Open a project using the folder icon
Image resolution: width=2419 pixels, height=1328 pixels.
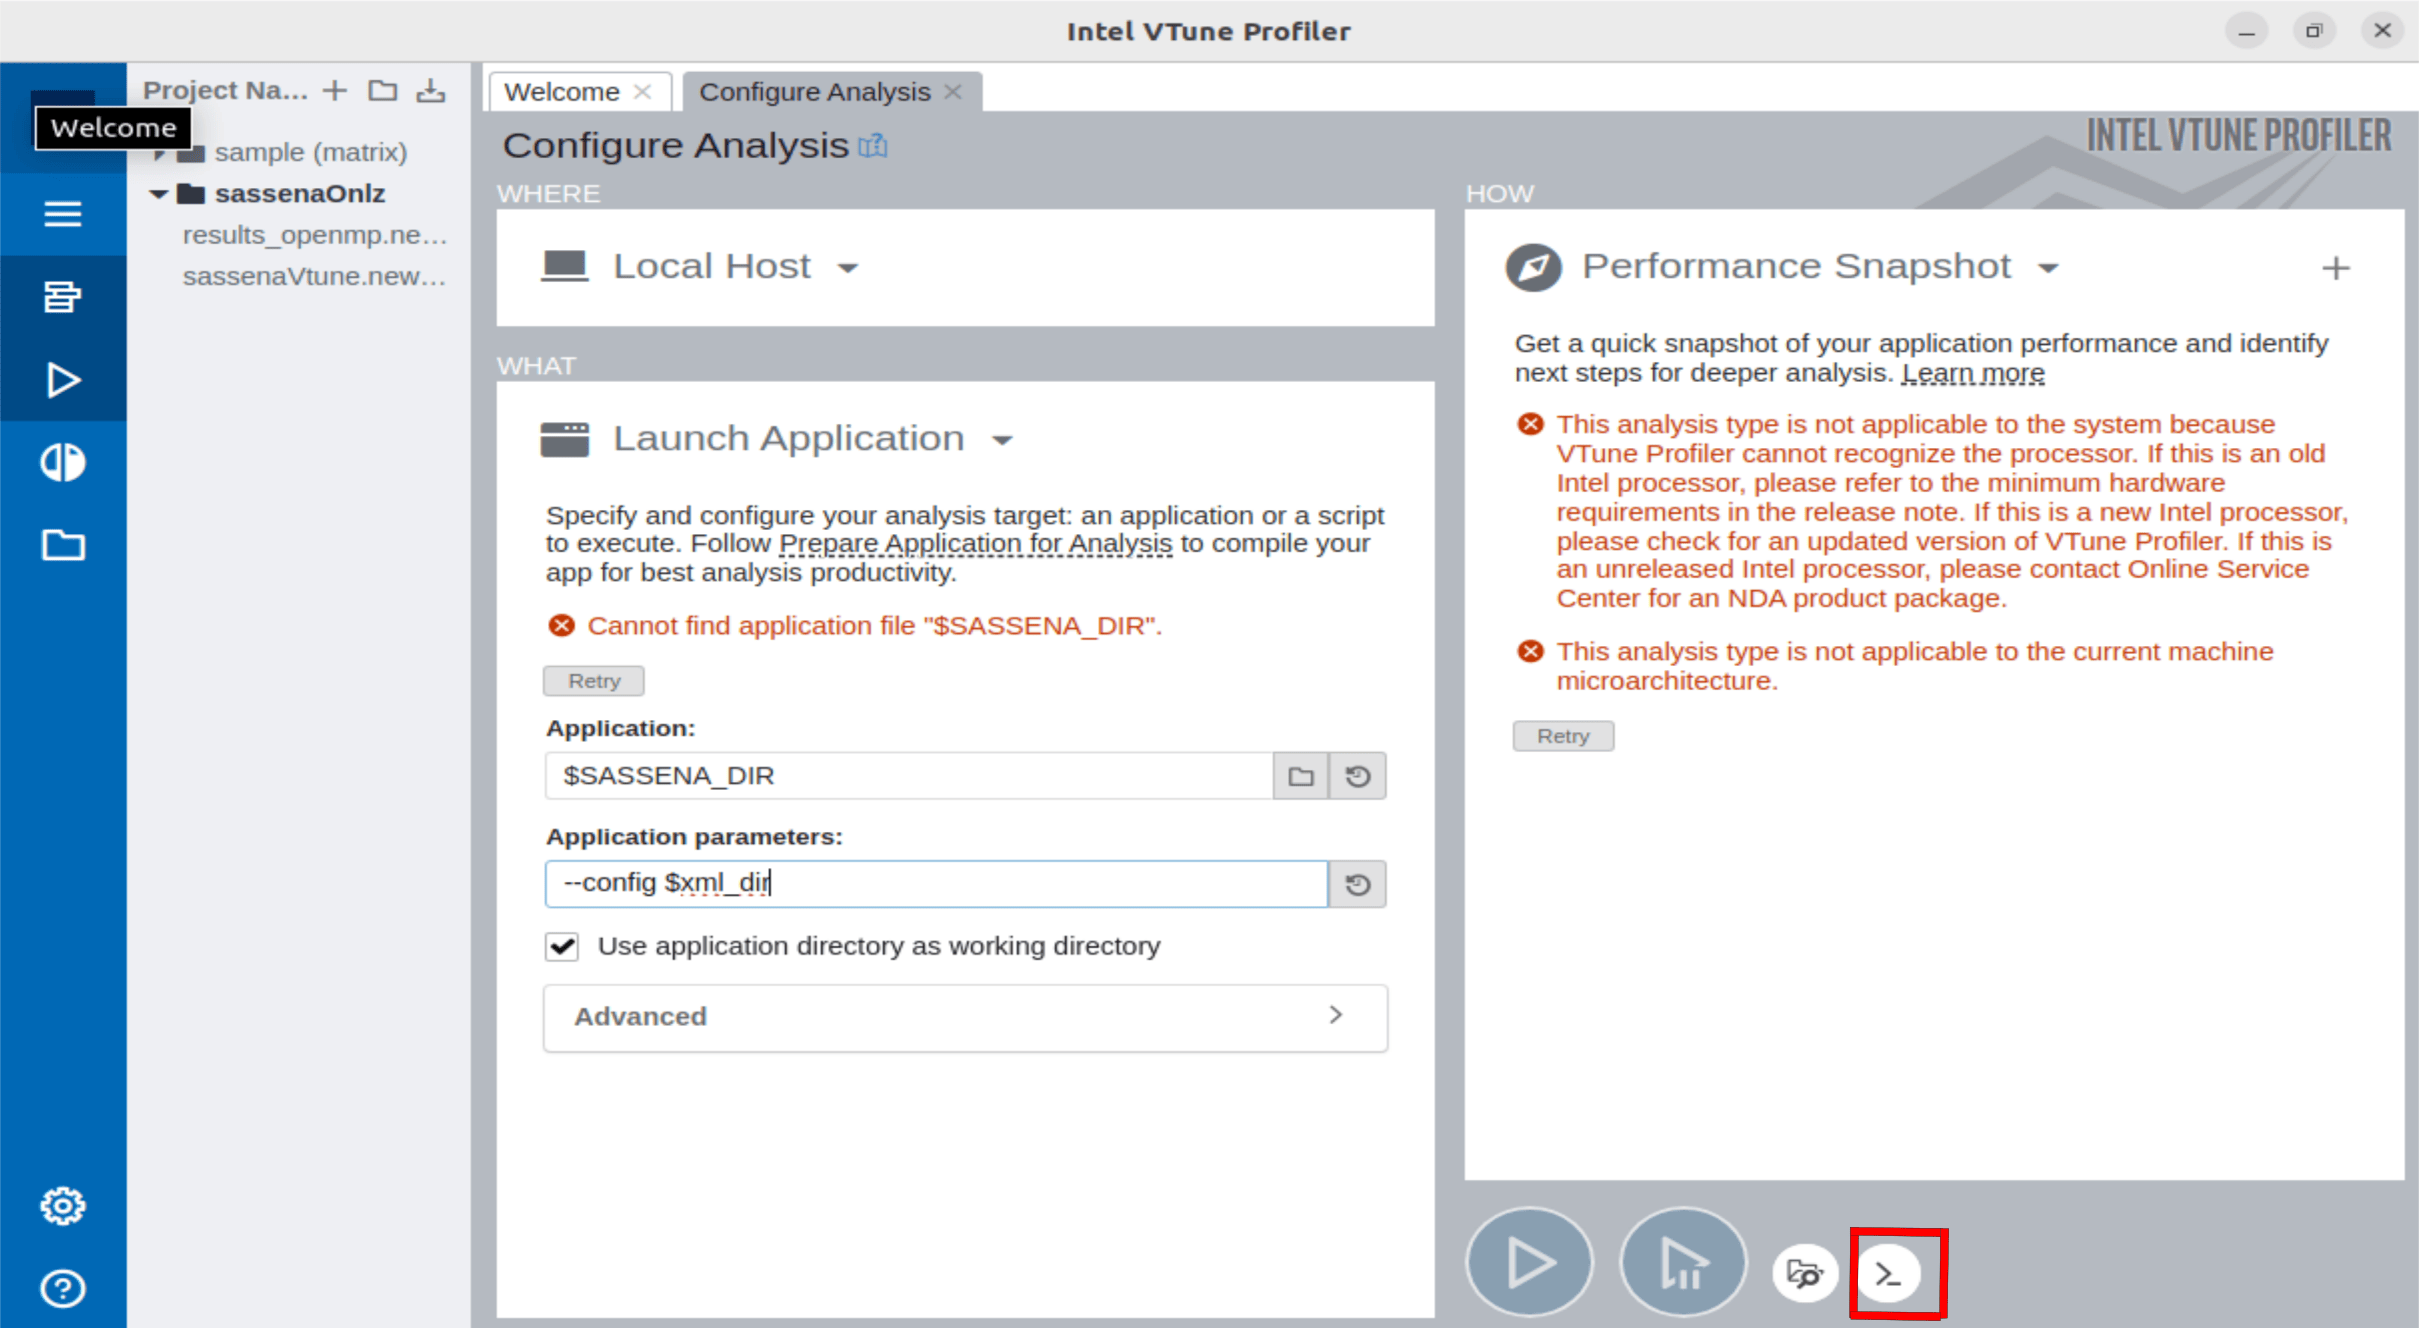pyautogui.click(x=382, y=91)
